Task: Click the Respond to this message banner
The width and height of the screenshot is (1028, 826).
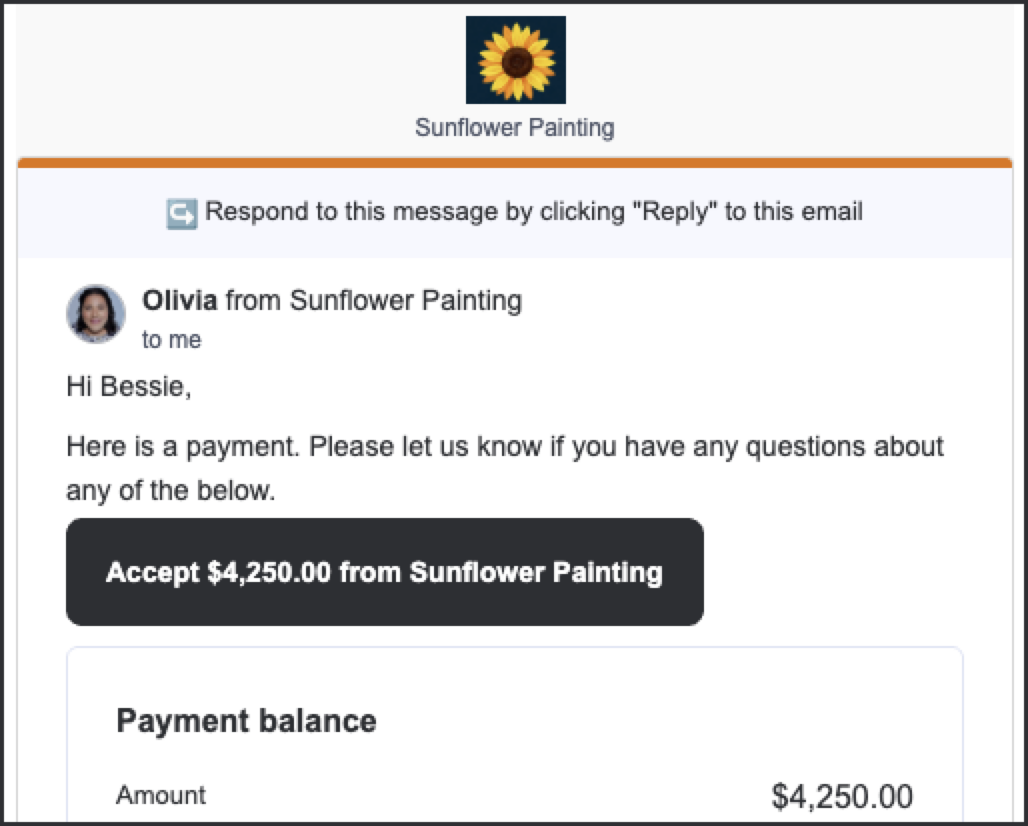Action: [515, 212]
